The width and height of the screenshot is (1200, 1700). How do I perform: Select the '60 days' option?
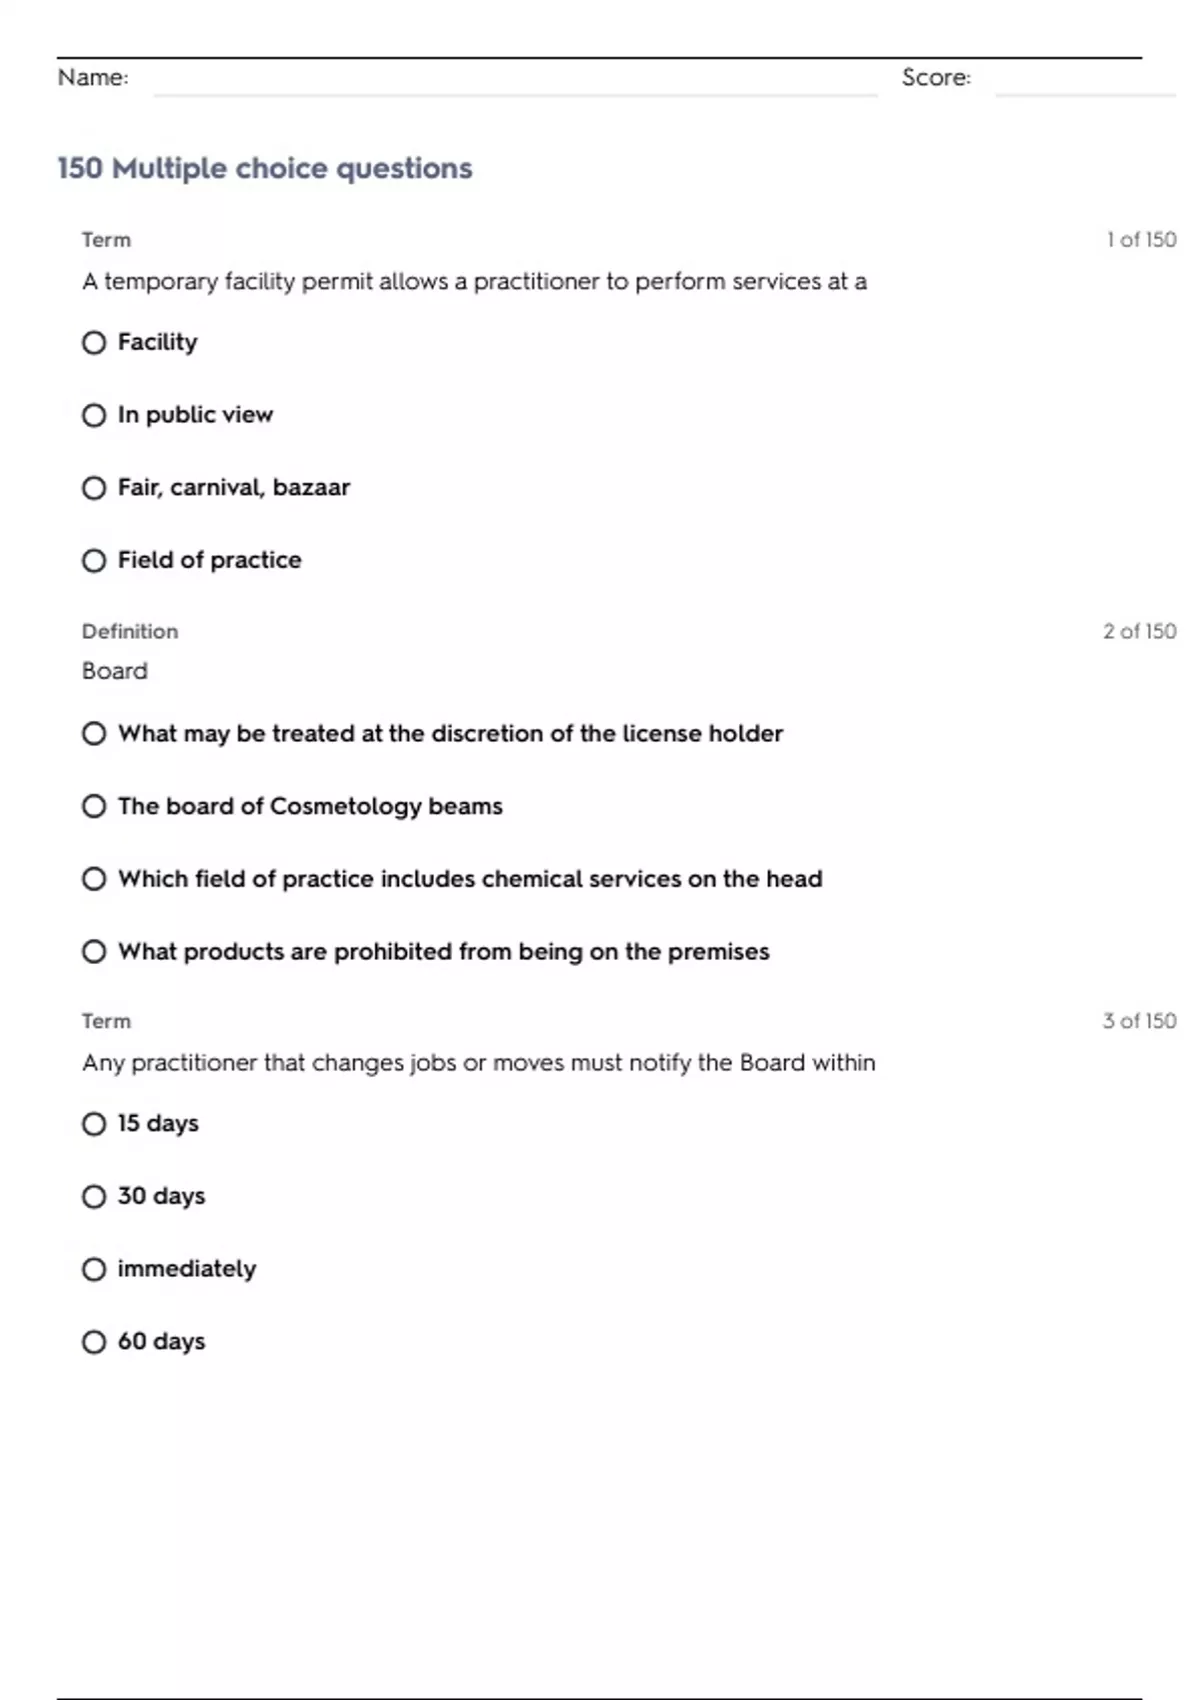point(94,1342)
